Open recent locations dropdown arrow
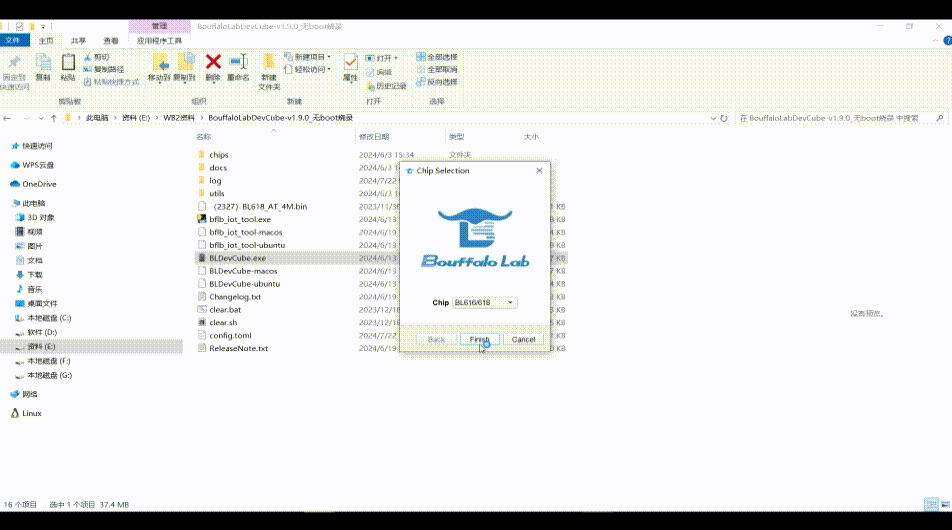This screenshot has width=952, height=530. [41, 118]
